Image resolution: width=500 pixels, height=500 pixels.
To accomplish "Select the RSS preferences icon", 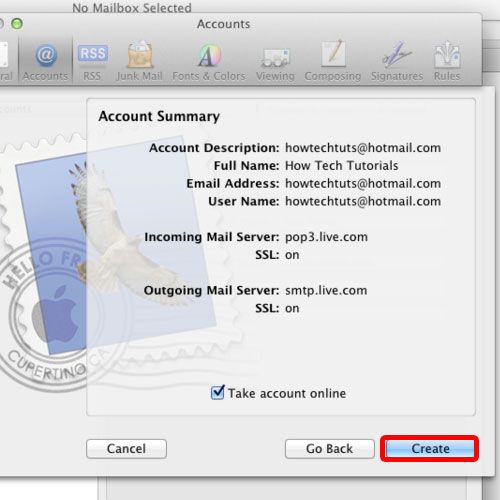I will (x=92, y=61).
